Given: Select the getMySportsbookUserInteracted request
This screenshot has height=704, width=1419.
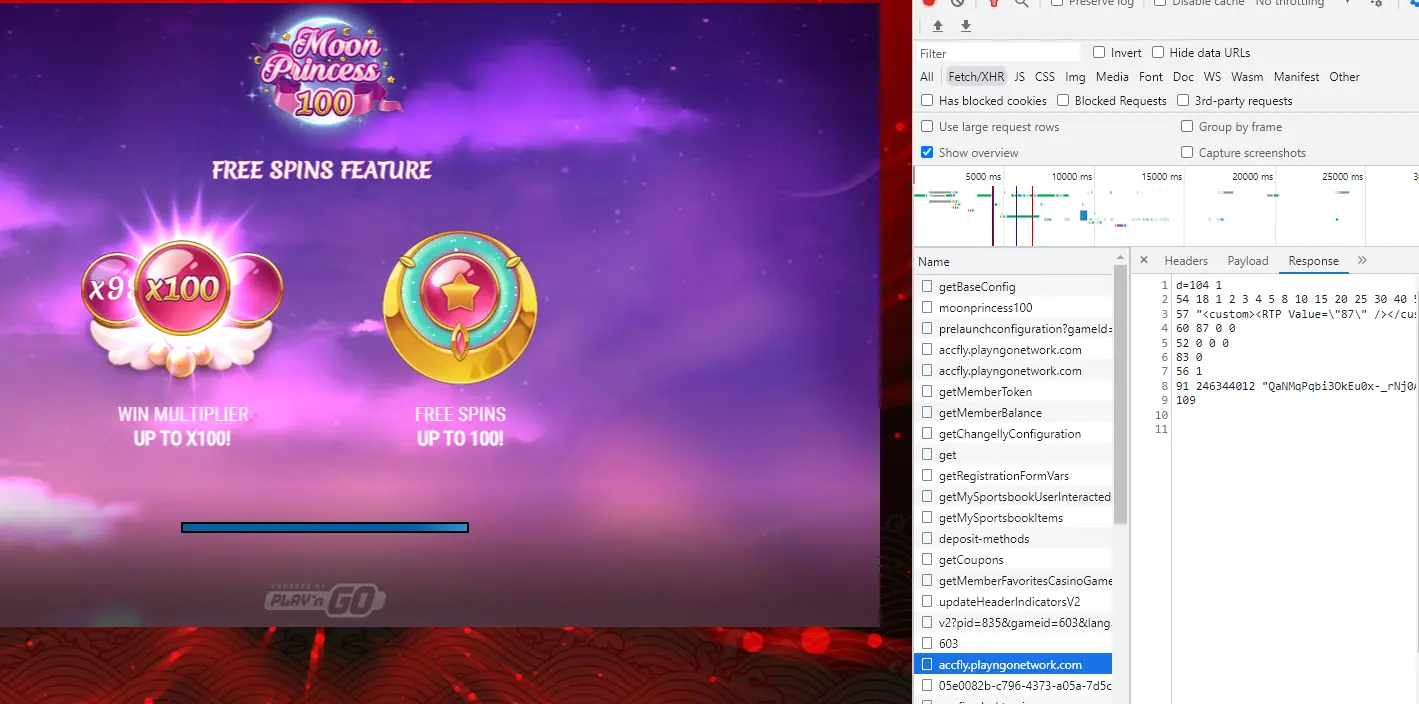Looking at the screenshot, I should 1013,497.
